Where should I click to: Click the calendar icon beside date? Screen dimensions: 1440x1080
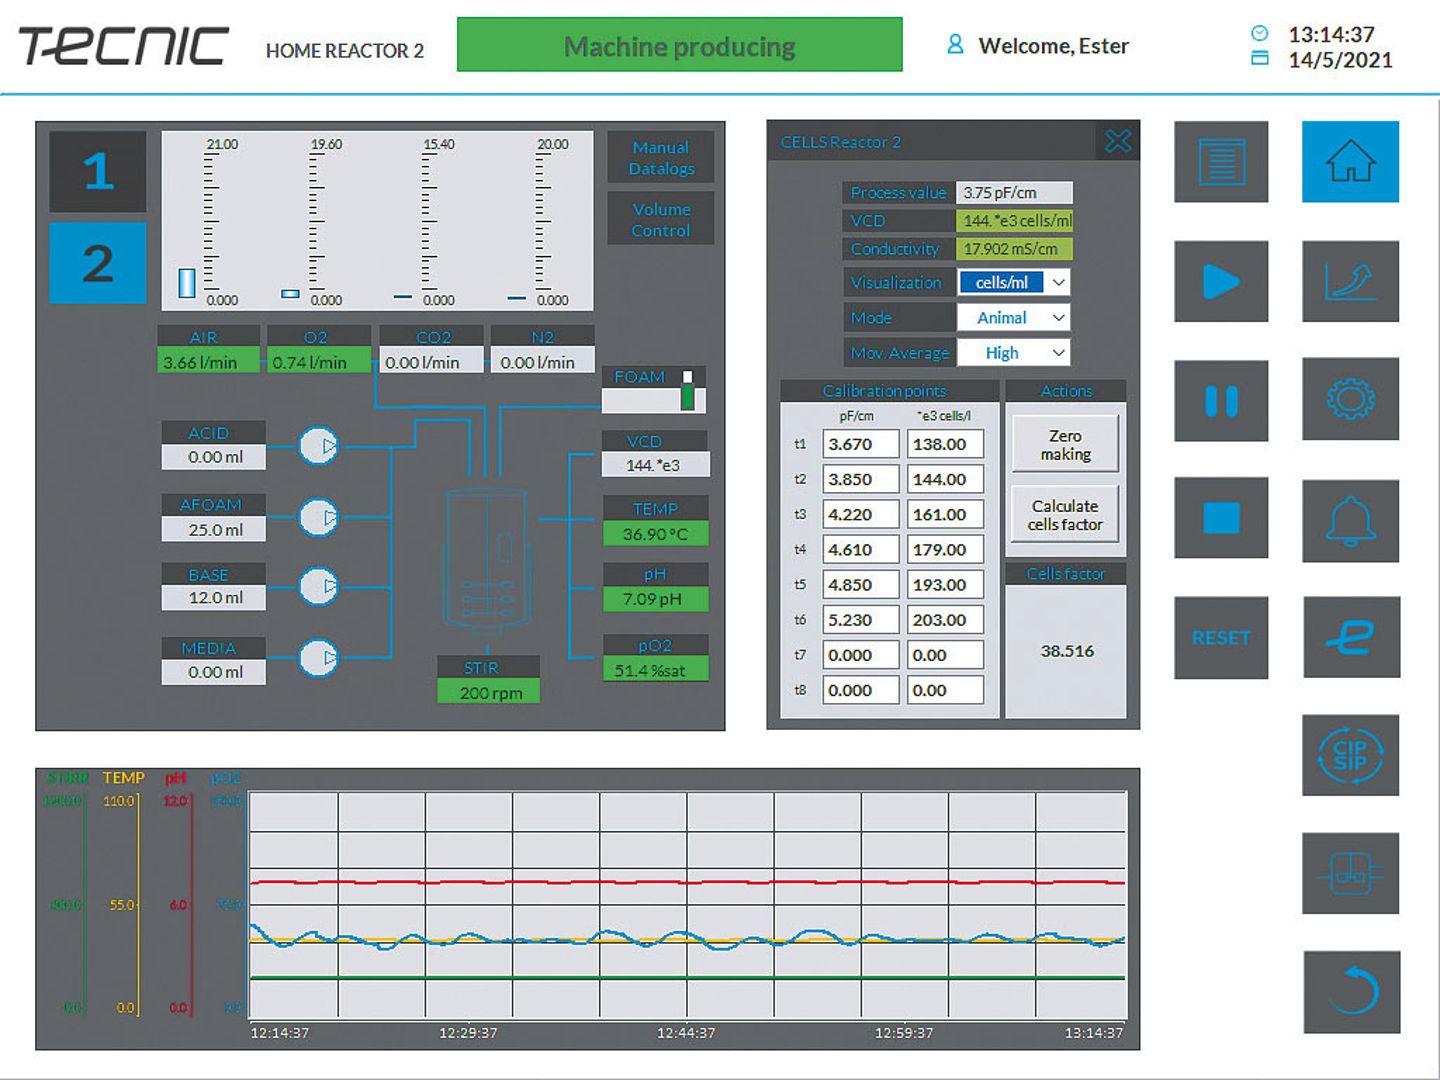(1260, 59)
